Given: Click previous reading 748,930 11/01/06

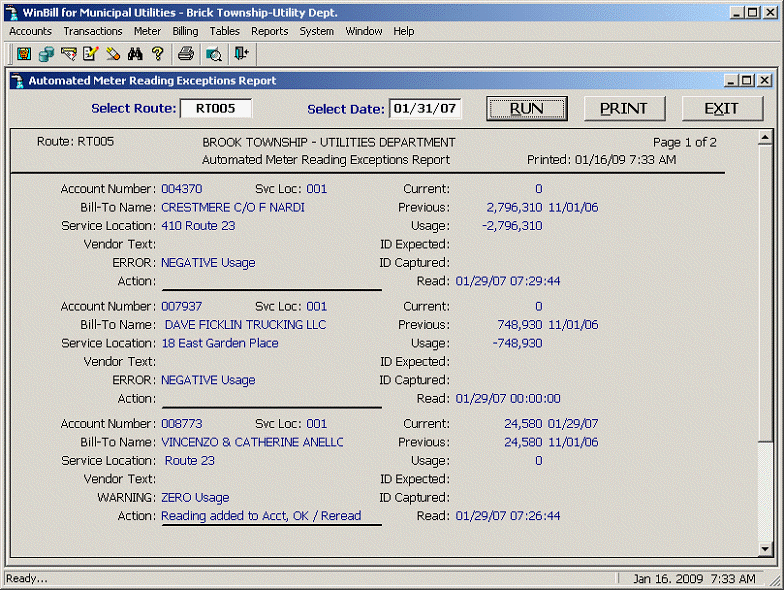Looking at the screenshot, I should pos(548,324).
